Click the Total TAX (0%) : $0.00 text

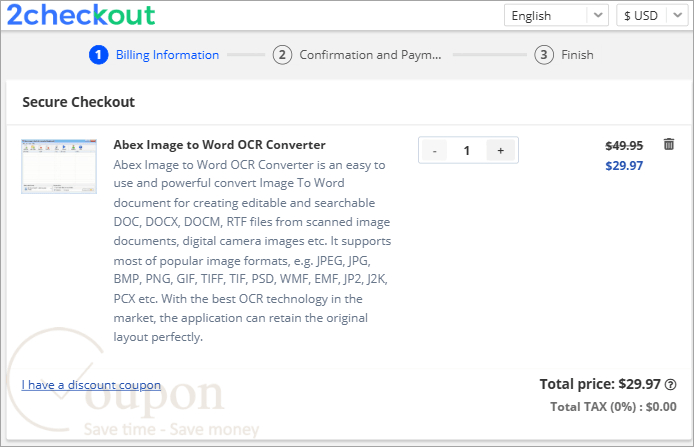tap(613, 407)
